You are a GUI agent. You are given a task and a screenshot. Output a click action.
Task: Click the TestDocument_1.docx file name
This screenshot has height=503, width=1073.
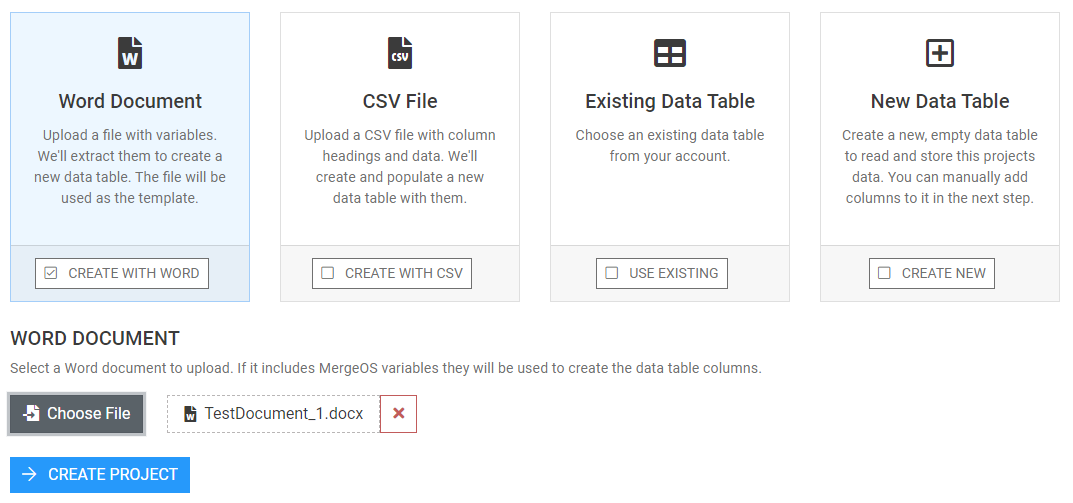pyautogui.click(x=284, y=414)
